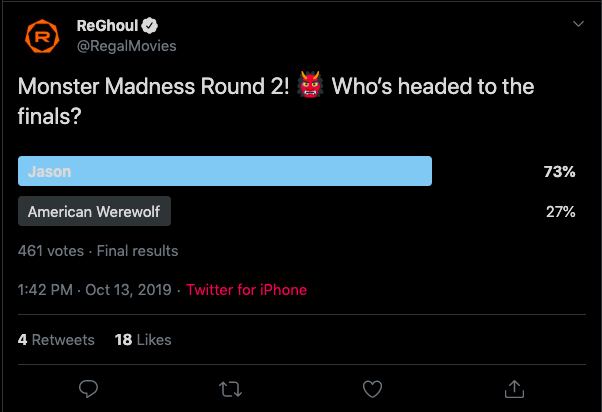Screen dimensions: 602x412
Task: Select the American Werewolf poll option
Action: point(95,212)
